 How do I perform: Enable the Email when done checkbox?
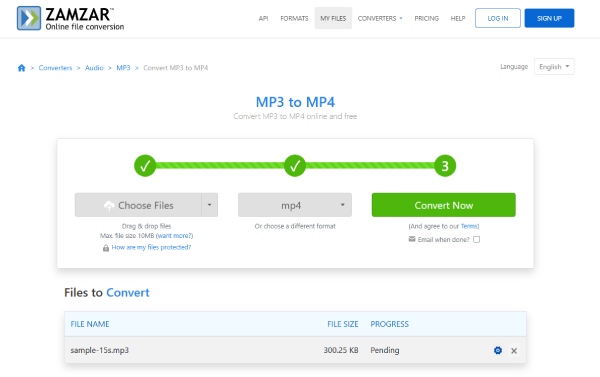point(476,239)
